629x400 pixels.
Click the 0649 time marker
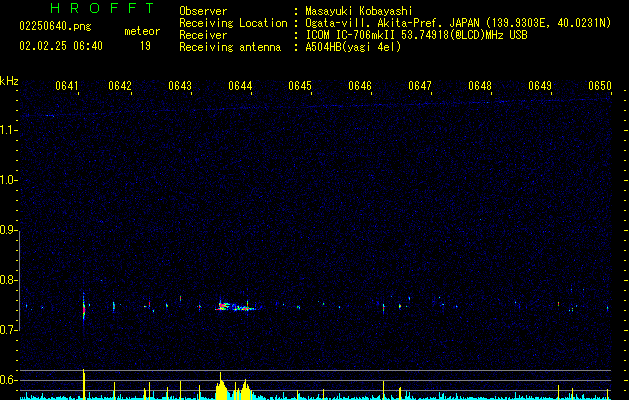tap(540, 86)
